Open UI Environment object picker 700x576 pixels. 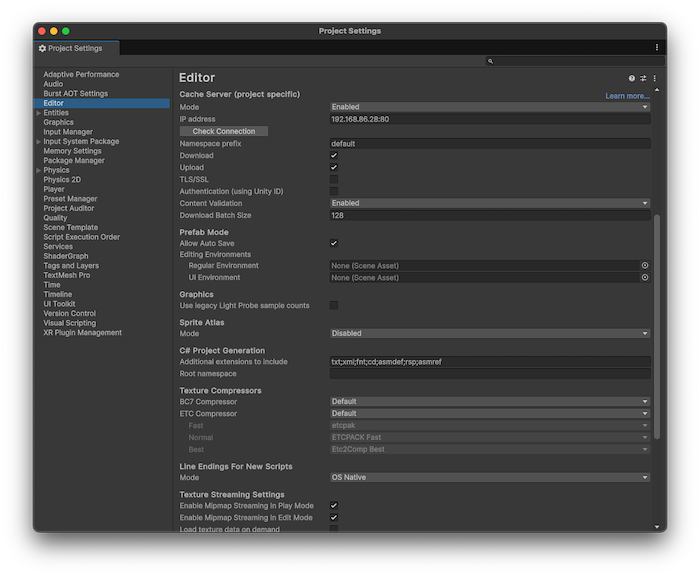[645, 278]
